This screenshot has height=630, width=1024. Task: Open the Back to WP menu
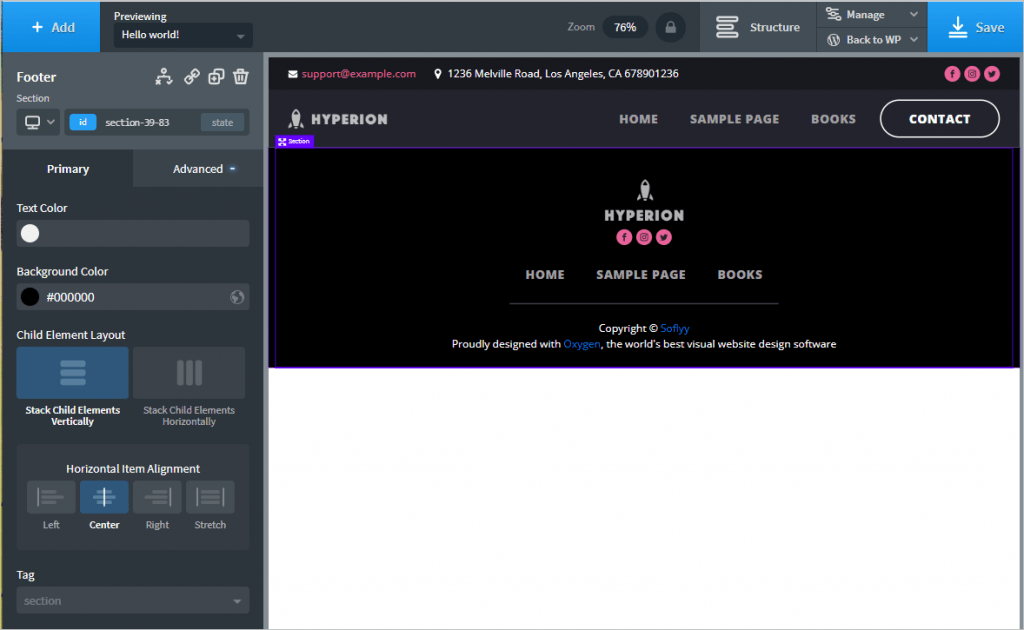click(x=869, y=39)
